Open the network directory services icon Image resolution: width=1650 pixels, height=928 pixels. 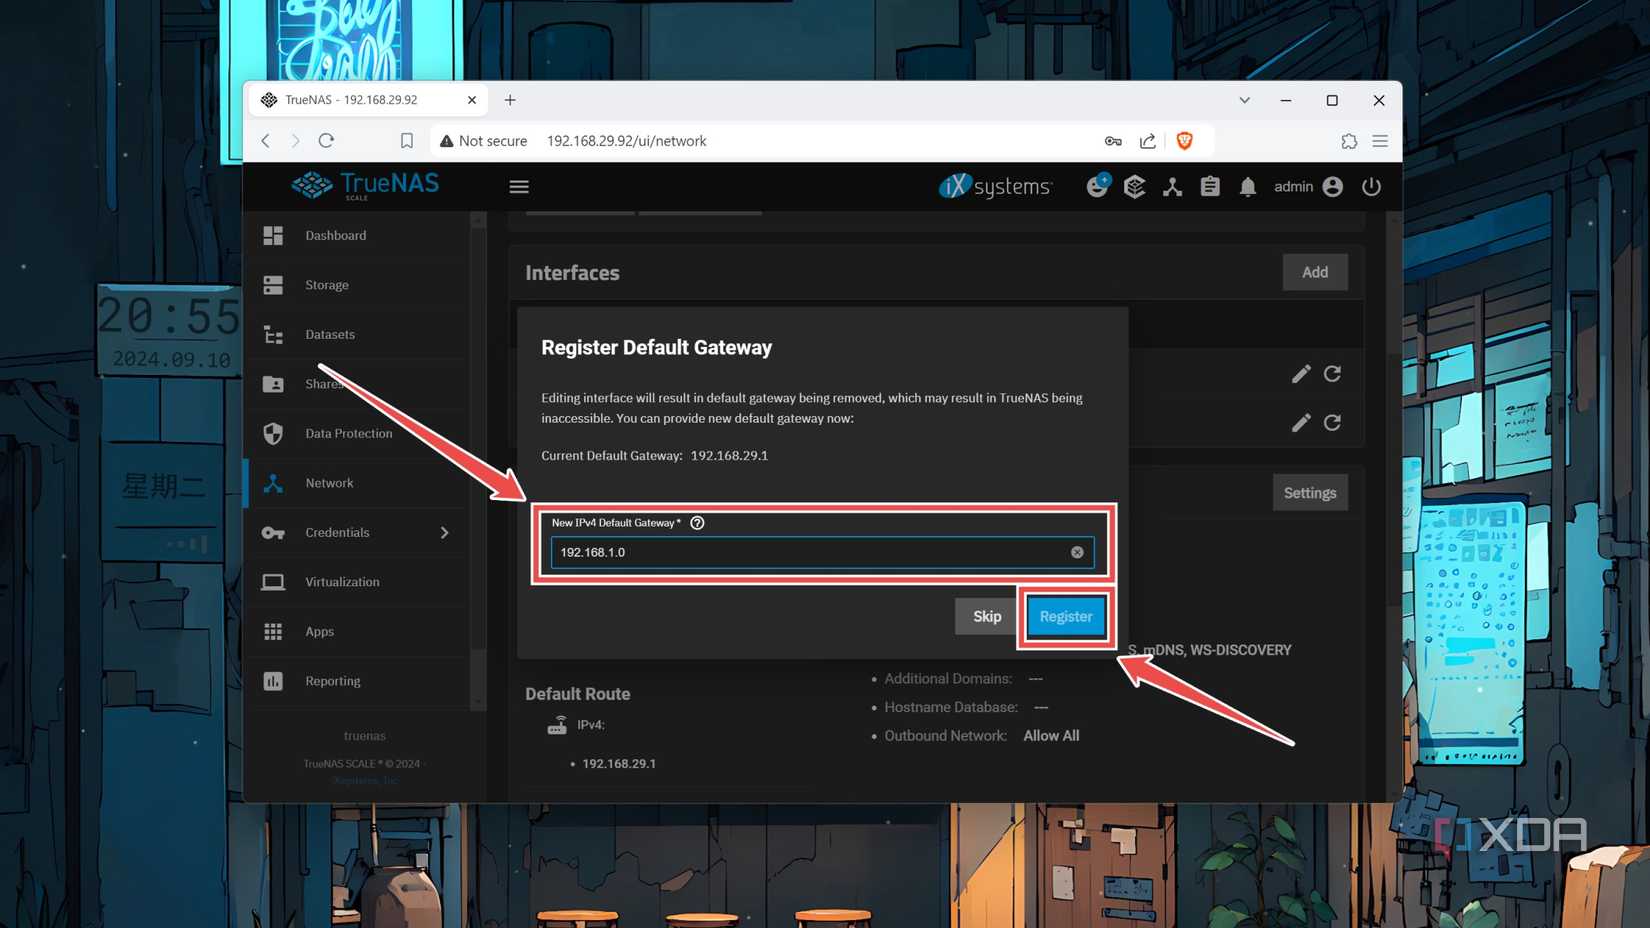(x=1172, y=187)
